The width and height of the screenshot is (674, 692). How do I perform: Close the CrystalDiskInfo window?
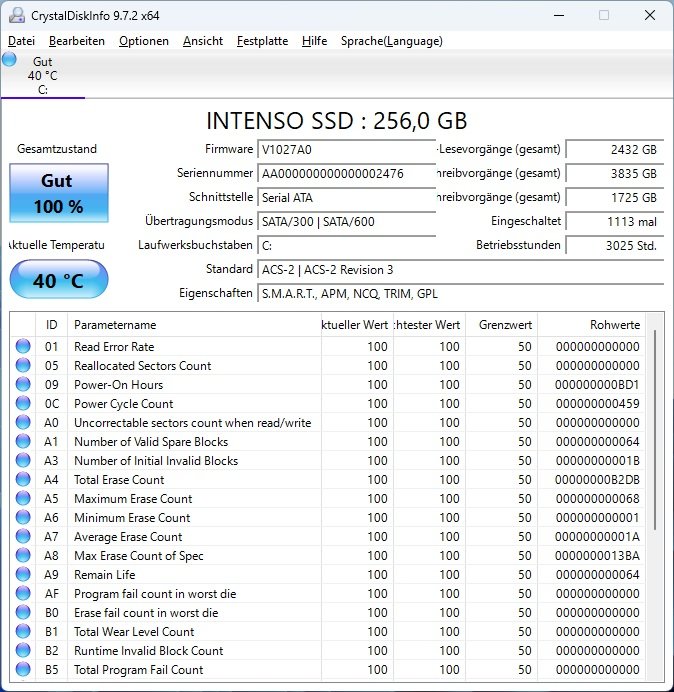[650, 15]
